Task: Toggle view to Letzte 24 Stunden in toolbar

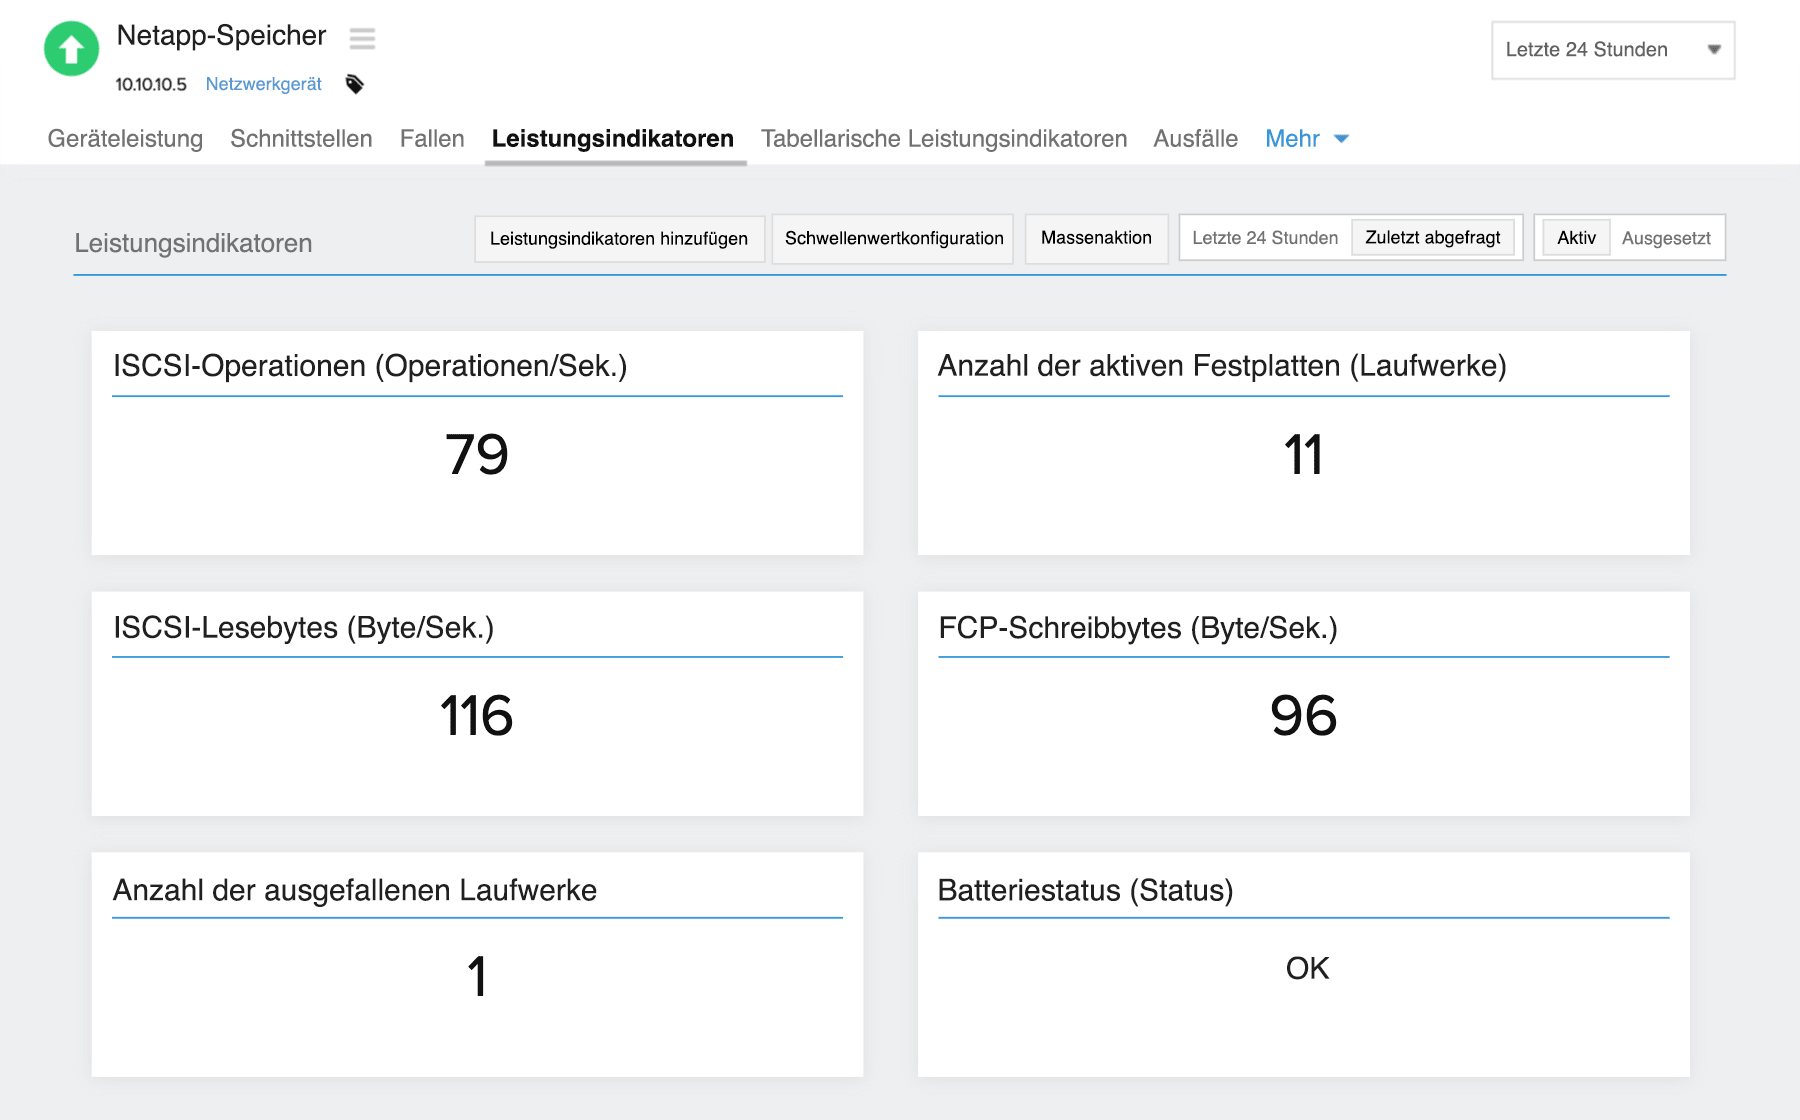Action: pos(1264,239)
